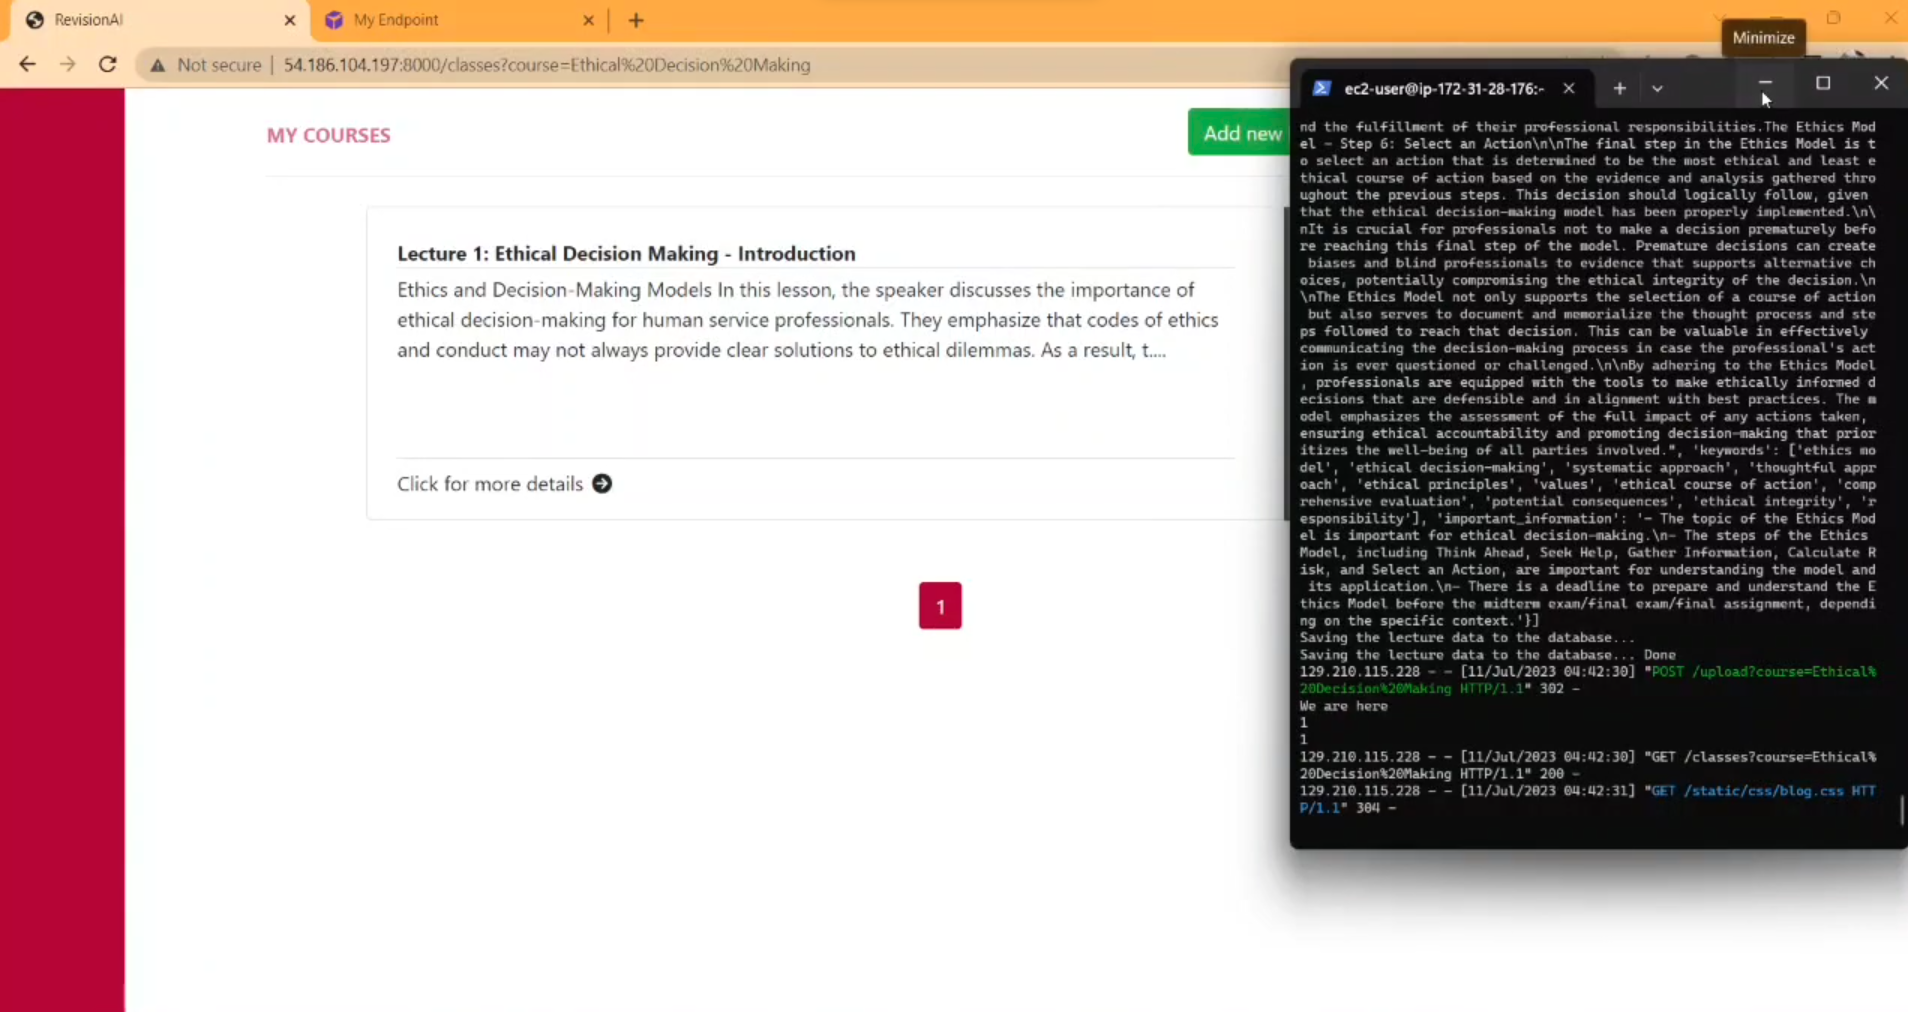The width and height of the screenshot is (1908, 1012).
Task: Go back using the browser back arrow
Action: (x=27, y=65)
